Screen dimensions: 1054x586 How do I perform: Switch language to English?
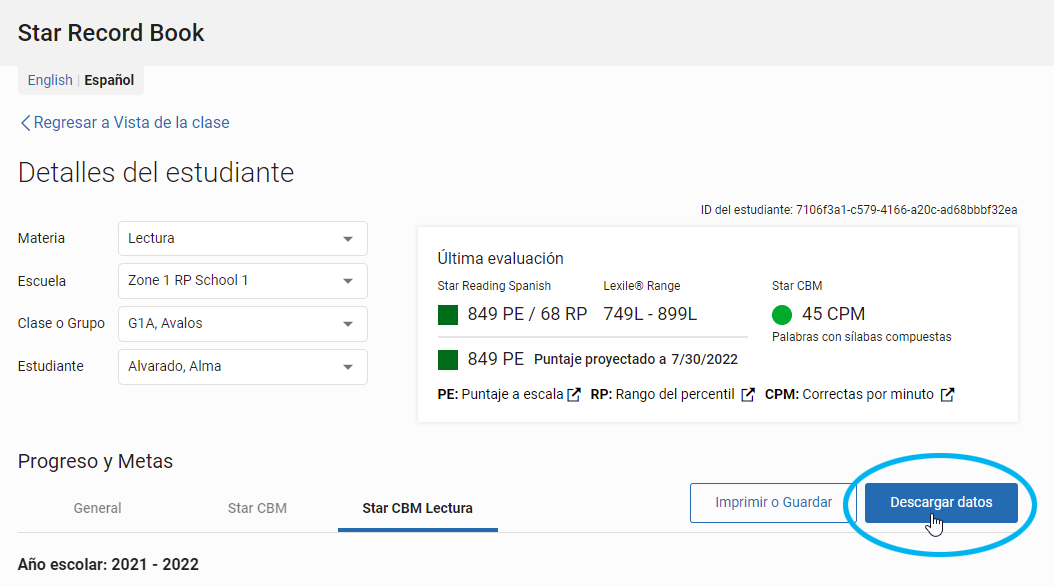pos(50,81)
